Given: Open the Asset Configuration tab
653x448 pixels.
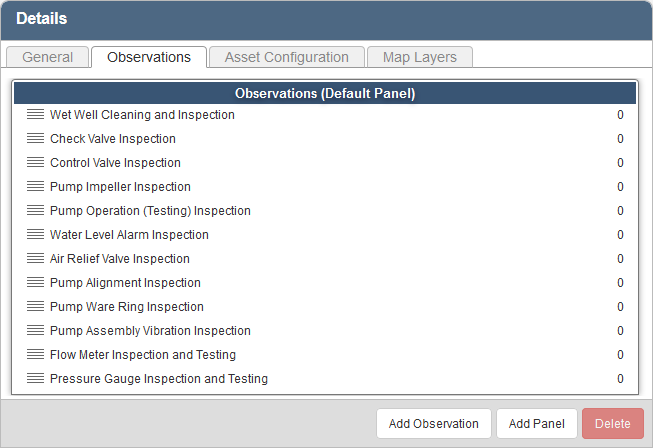Looking at the screenshot, I should pos(286,57).
